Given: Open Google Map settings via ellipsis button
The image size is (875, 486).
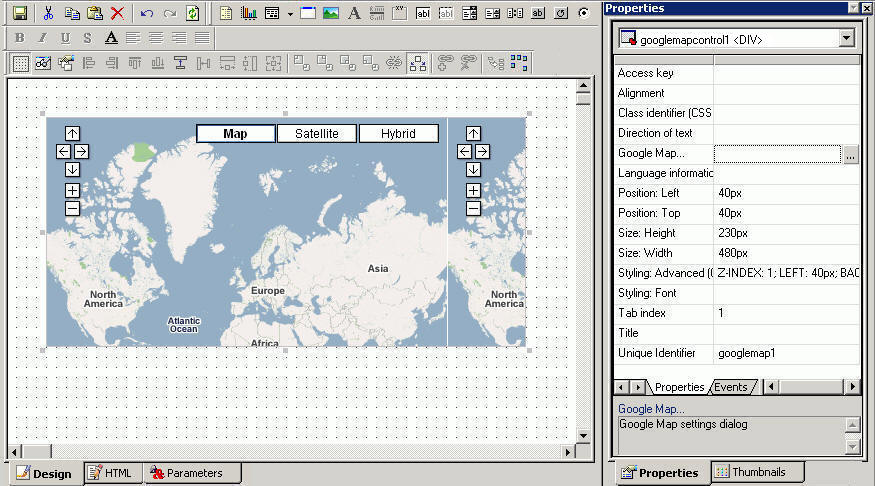Looking at the screenshot, I should (850, 154).
